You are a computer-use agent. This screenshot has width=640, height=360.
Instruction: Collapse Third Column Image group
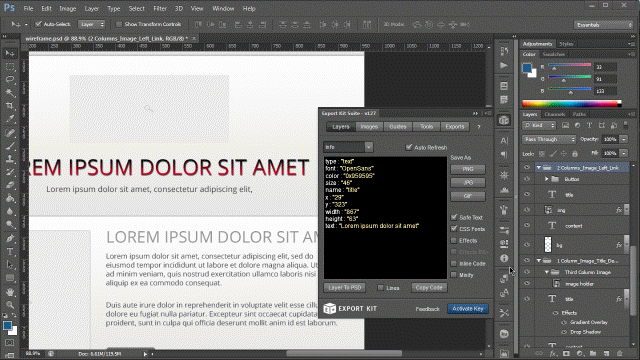pyautogui.click(x=547, y=272)
